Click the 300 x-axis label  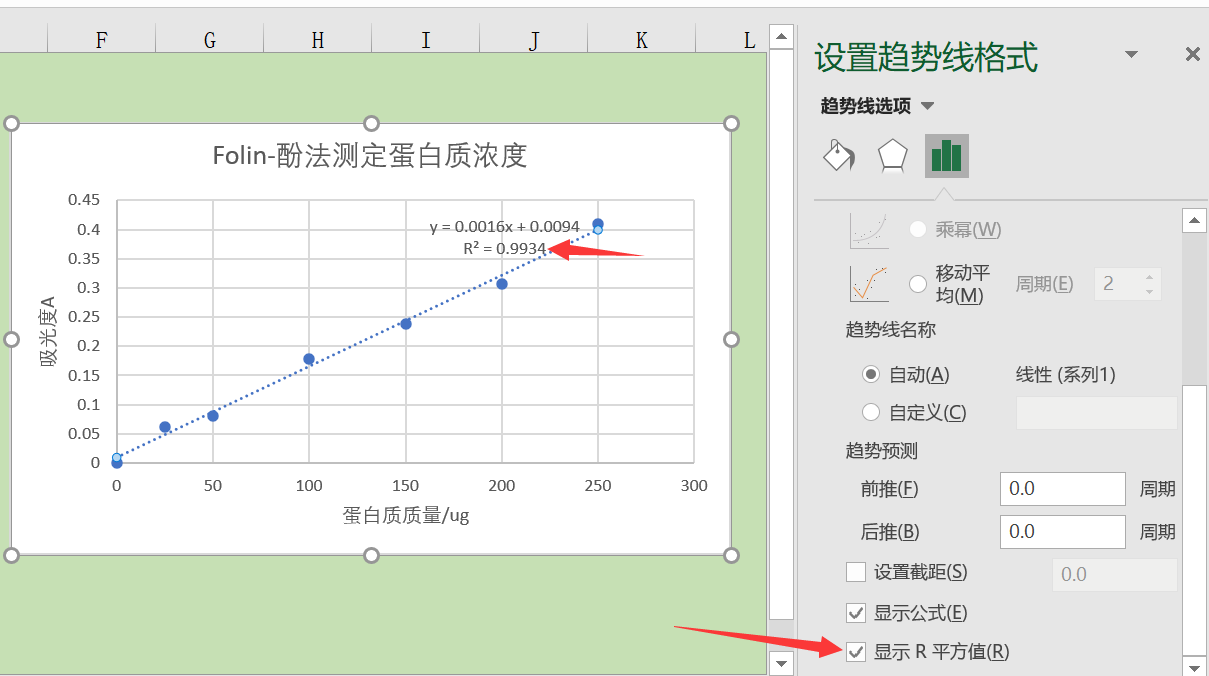(694, 486)
